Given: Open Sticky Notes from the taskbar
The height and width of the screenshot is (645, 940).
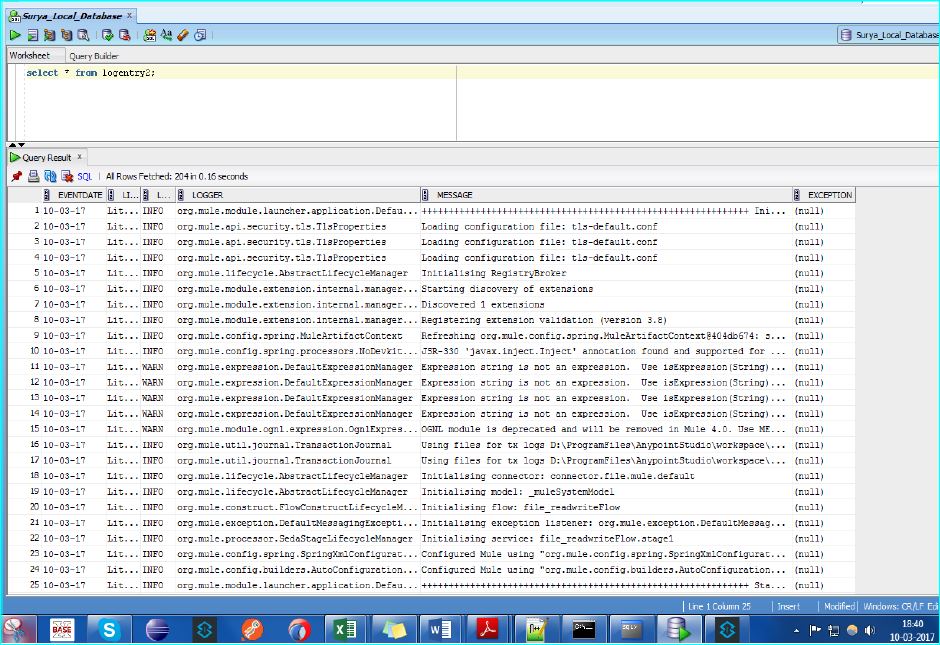Looking at the screenshot, I should [393, 629].
